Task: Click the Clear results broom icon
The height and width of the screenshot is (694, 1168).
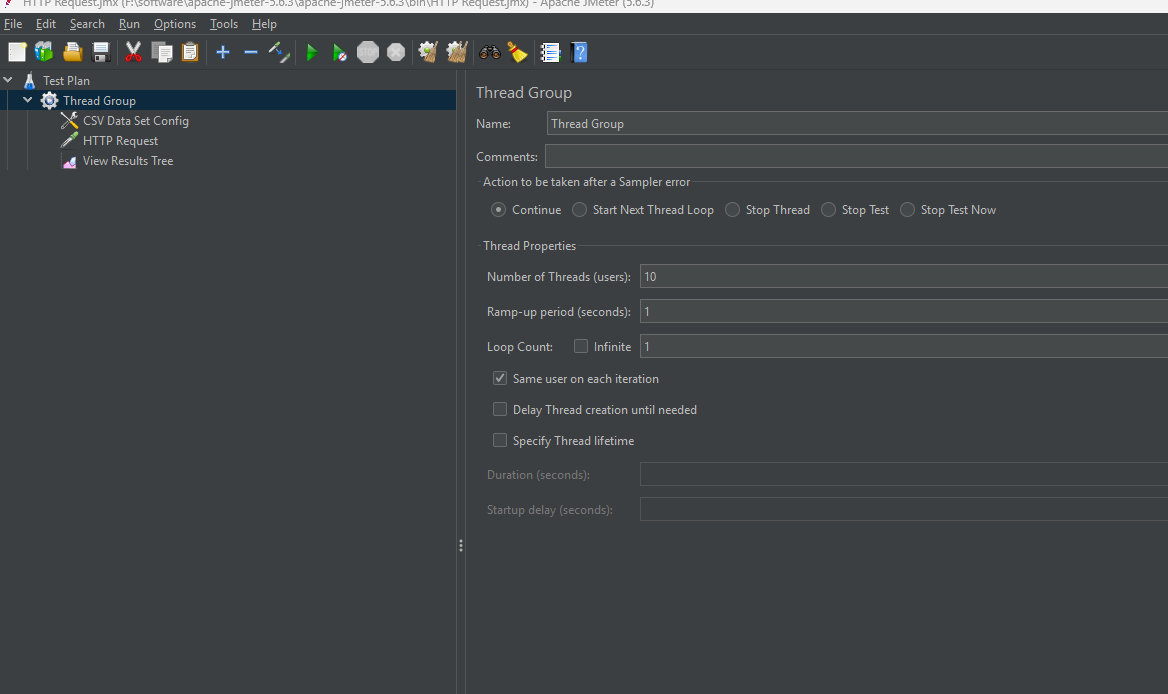Action: tap(428, 52)
